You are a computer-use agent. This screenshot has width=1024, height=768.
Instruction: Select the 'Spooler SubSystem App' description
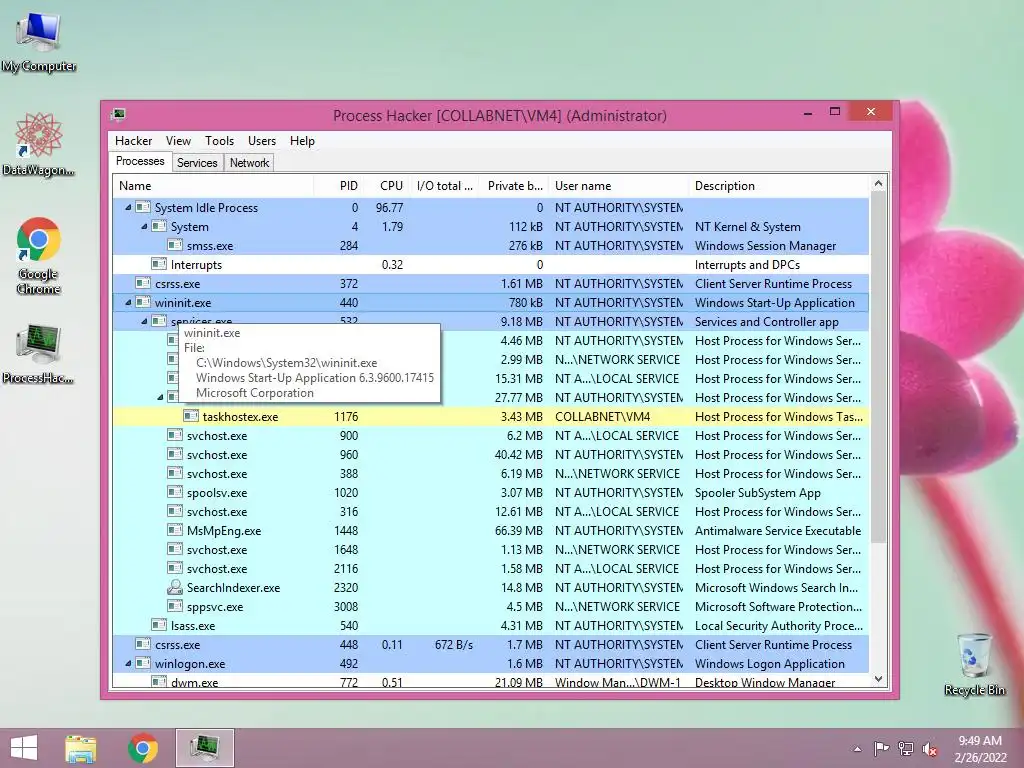click(x=758, y=492)
